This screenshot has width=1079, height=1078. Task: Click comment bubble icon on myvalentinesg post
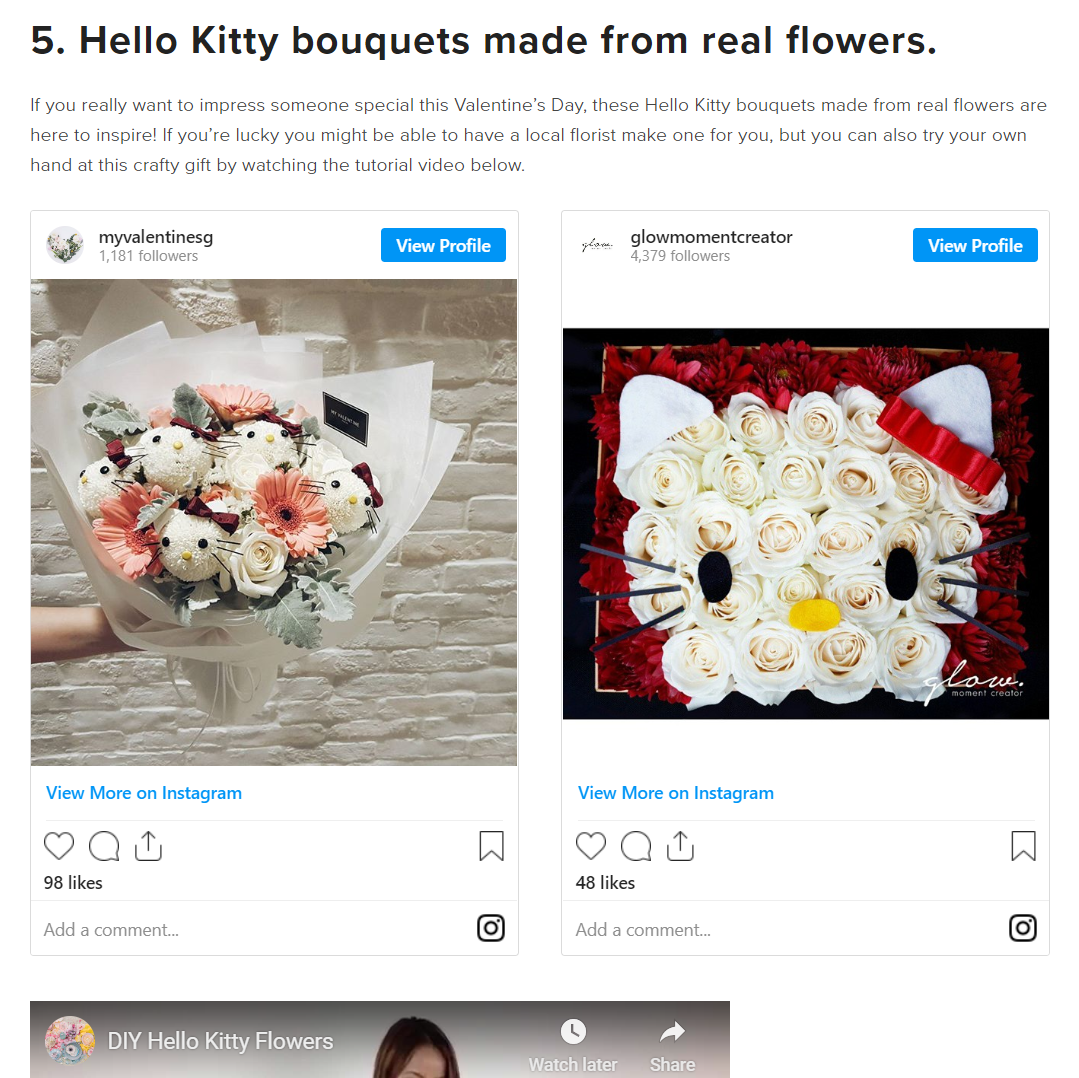[x=104, y=846]
